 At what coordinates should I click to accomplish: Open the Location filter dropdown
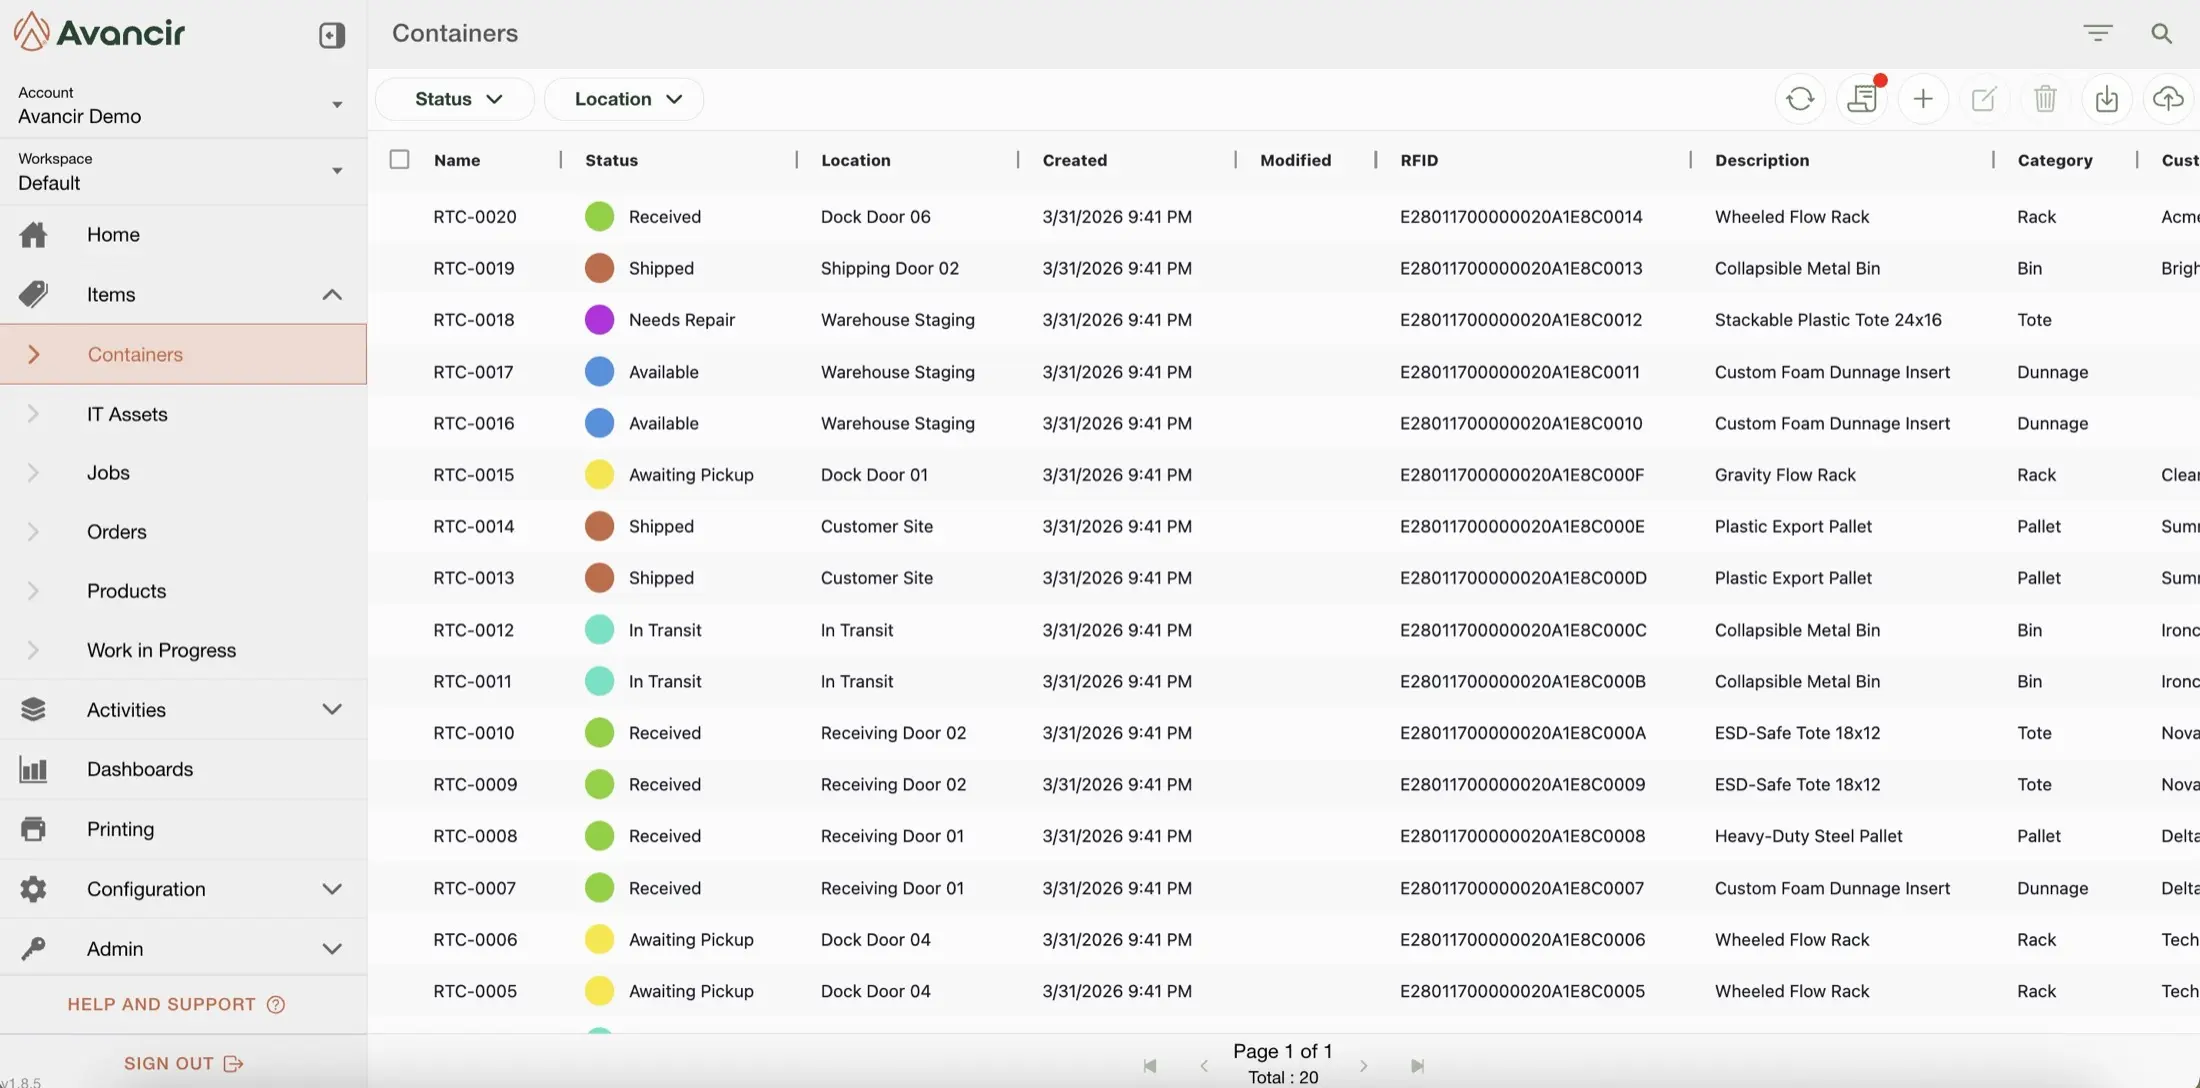[x=626, y=99]
